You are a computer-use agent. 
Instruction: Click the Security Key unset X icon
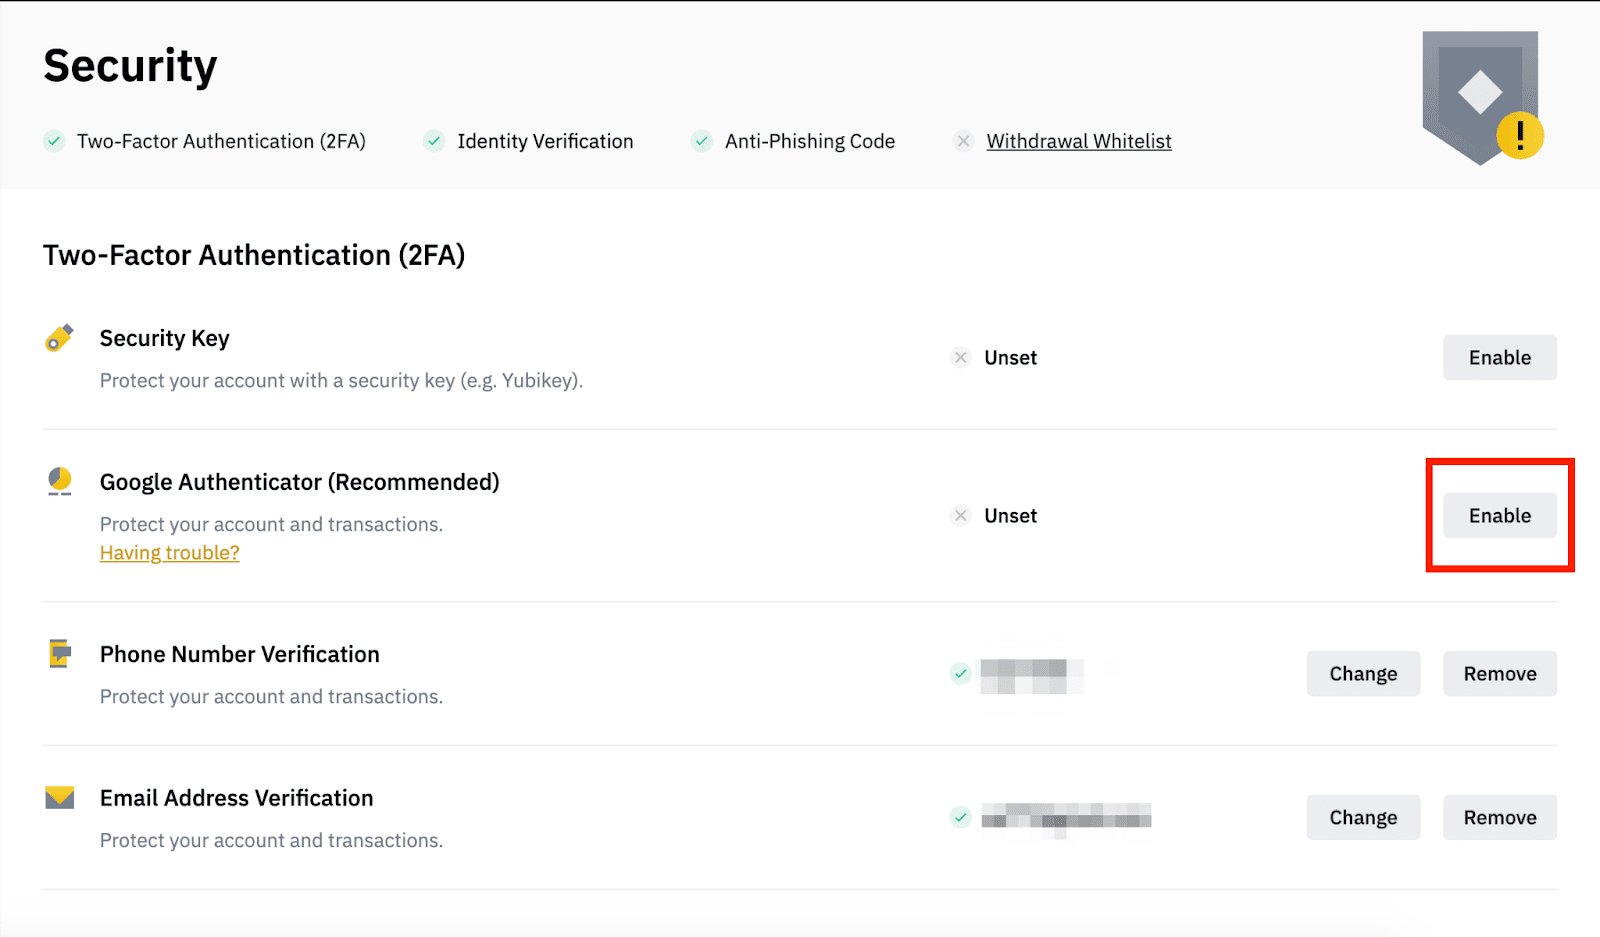coord(961,358)
